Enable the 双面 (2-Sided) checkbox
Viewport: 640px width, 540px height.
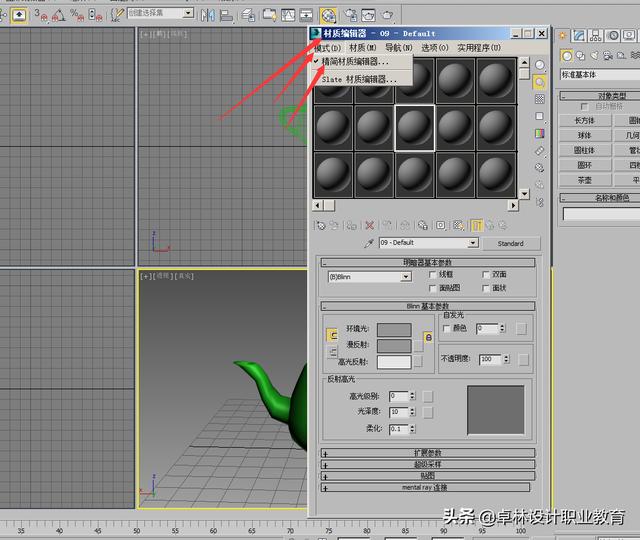click(486, 275)
